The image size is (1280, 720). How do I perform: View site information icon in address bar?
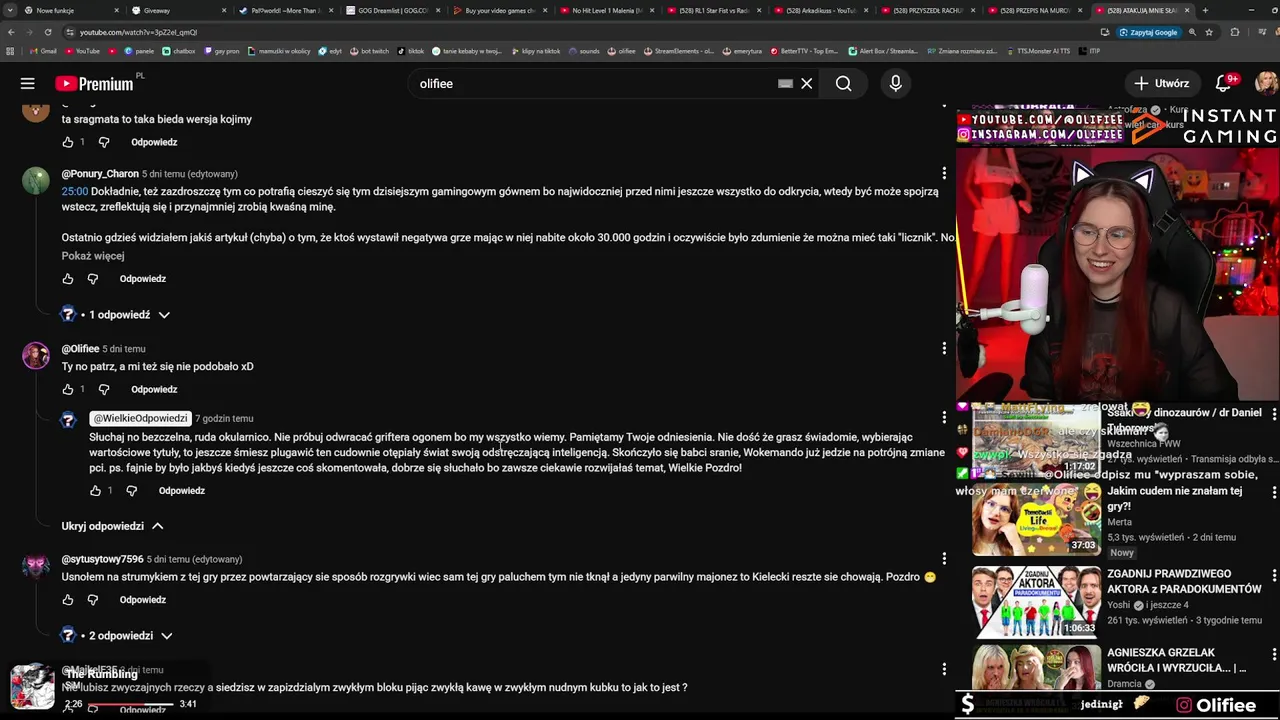point(70,32)
